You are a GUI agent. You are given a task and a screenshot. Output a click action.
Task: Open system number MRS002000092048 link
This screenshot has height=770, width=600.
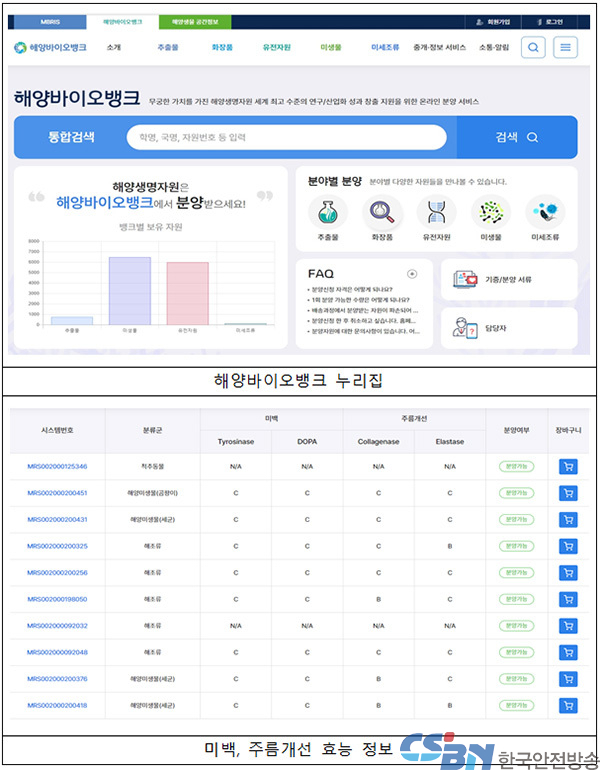[57, 652]
